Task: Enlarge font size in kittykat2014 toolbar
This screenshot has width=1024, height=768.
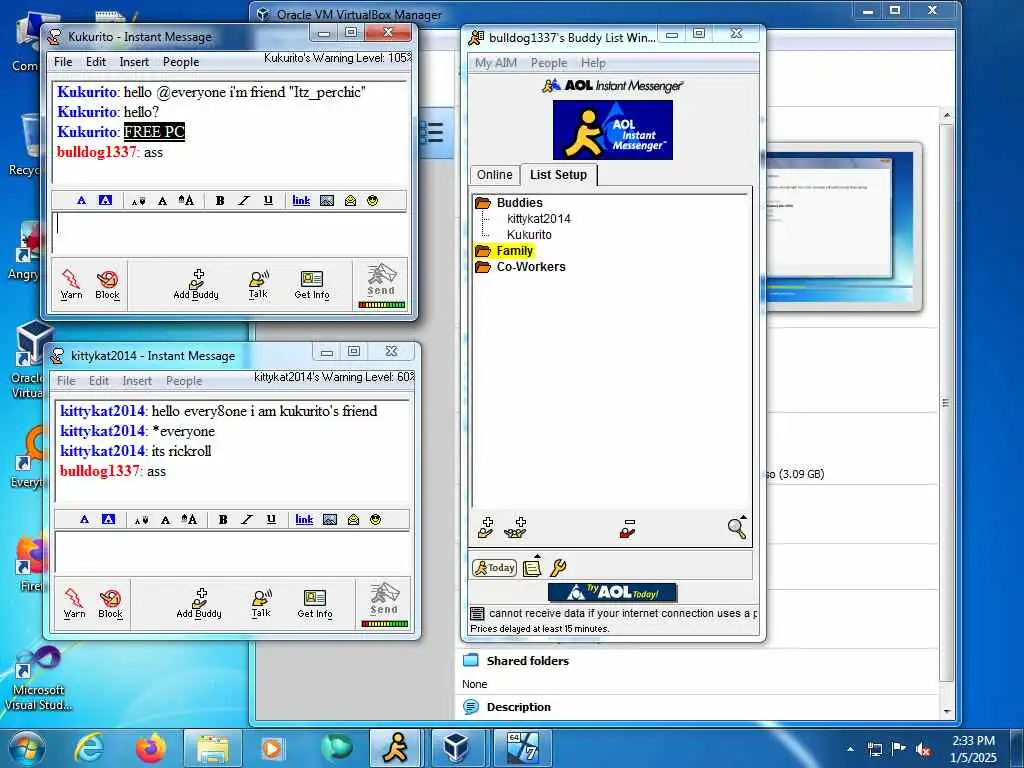Action: tap(189, 520)
